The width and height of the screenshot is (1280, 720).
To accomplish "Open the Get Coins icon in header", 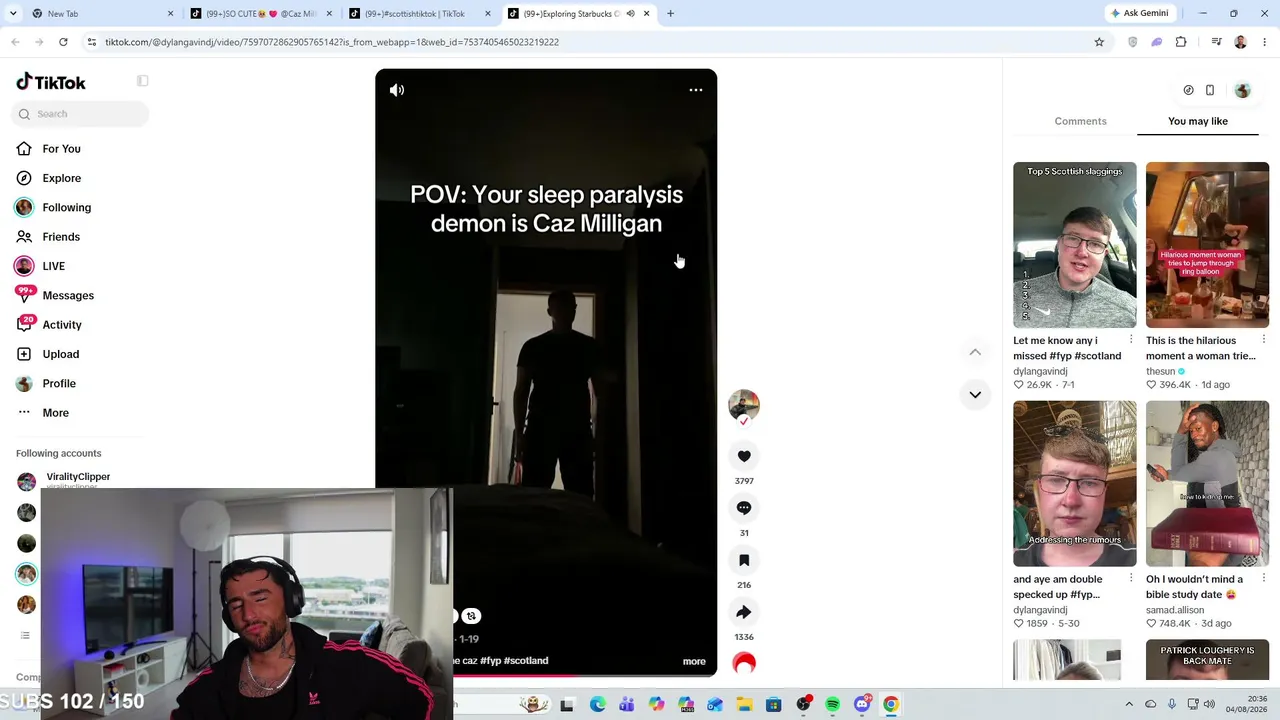I will coord(1188,90).
